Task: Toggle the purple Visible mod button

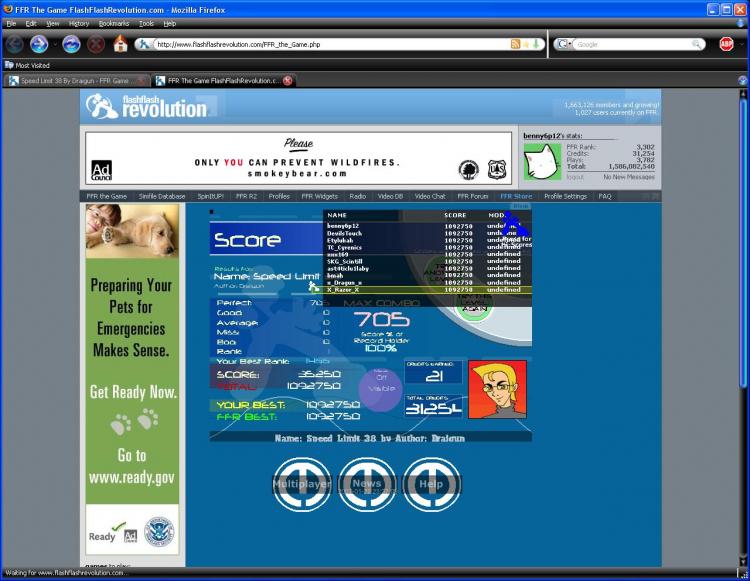Action: (x=381, y=388)
